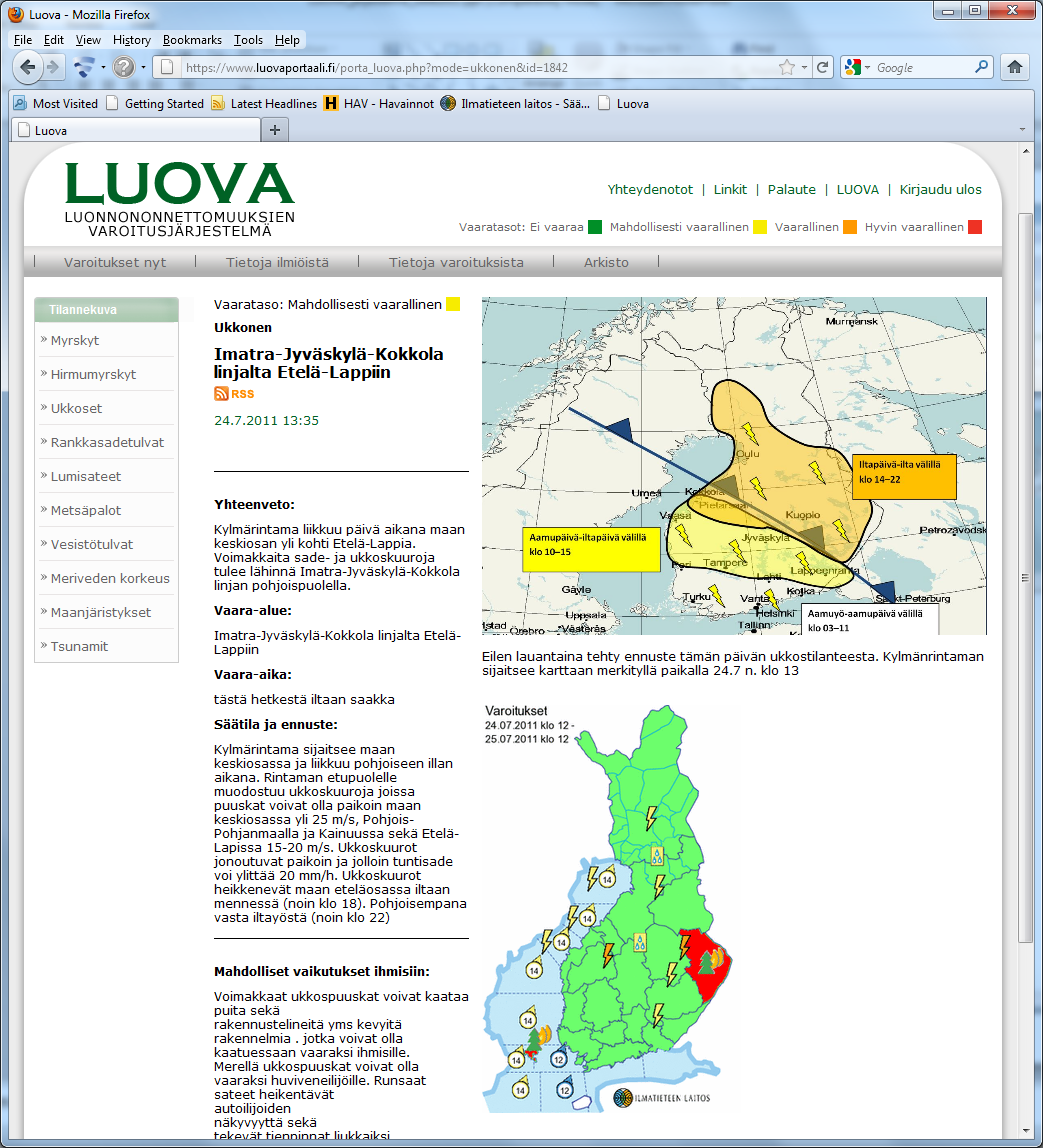
Task: Click the forest fire warning icon in red region
Action: [x=710, y=959]
